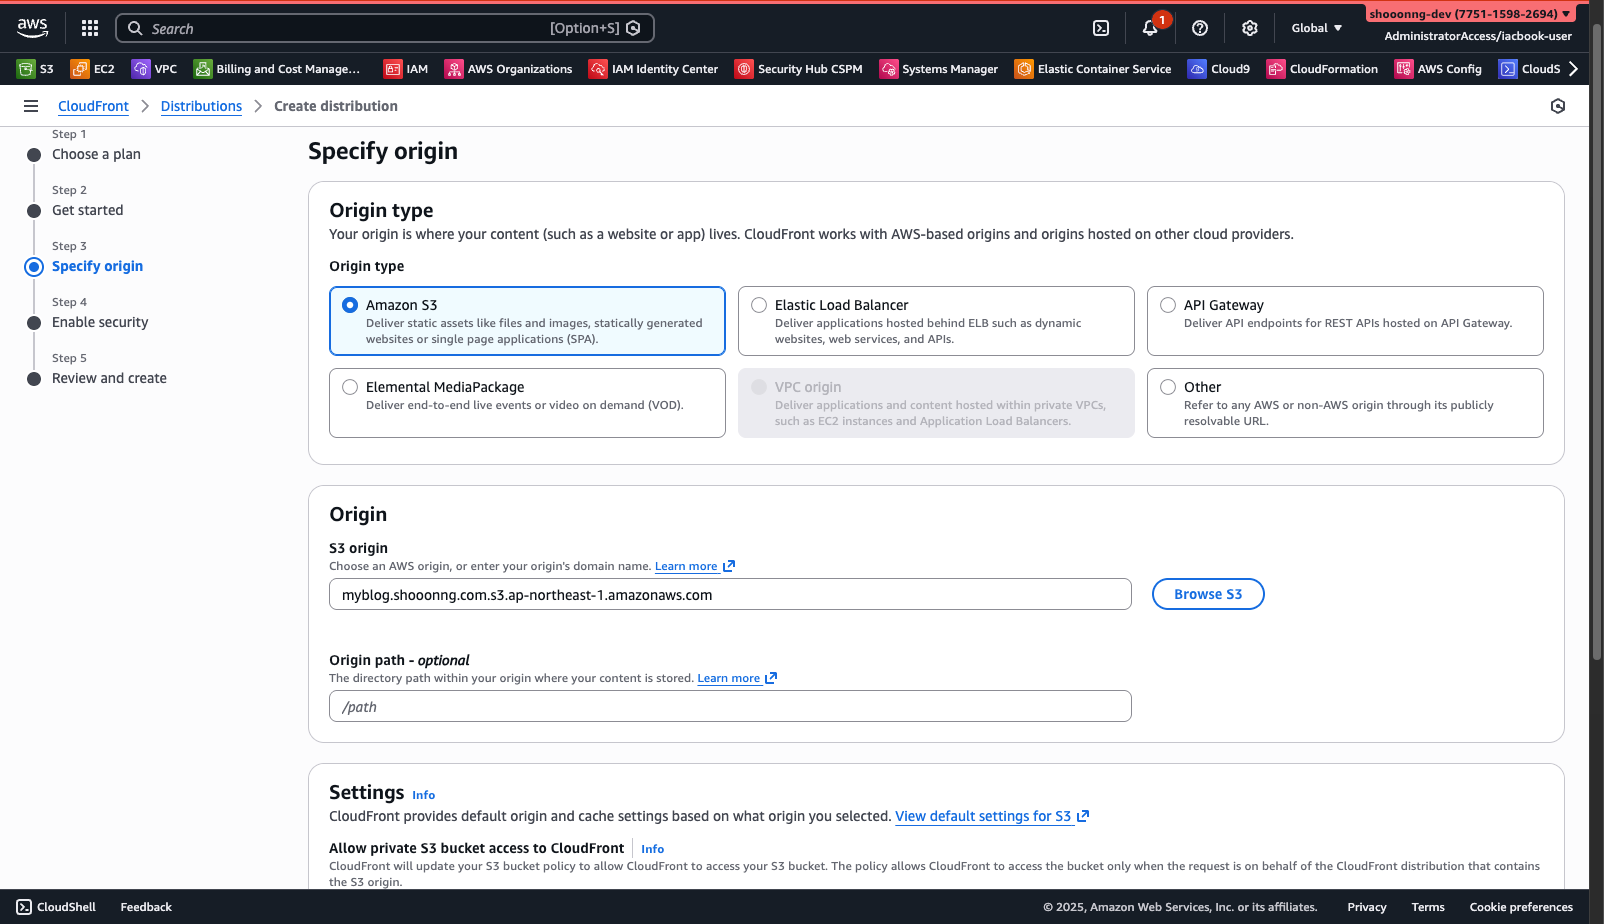The image size is (1604, 924).
Task: Open Security Hub CSPM shortcut
Action: click(799, 69)
